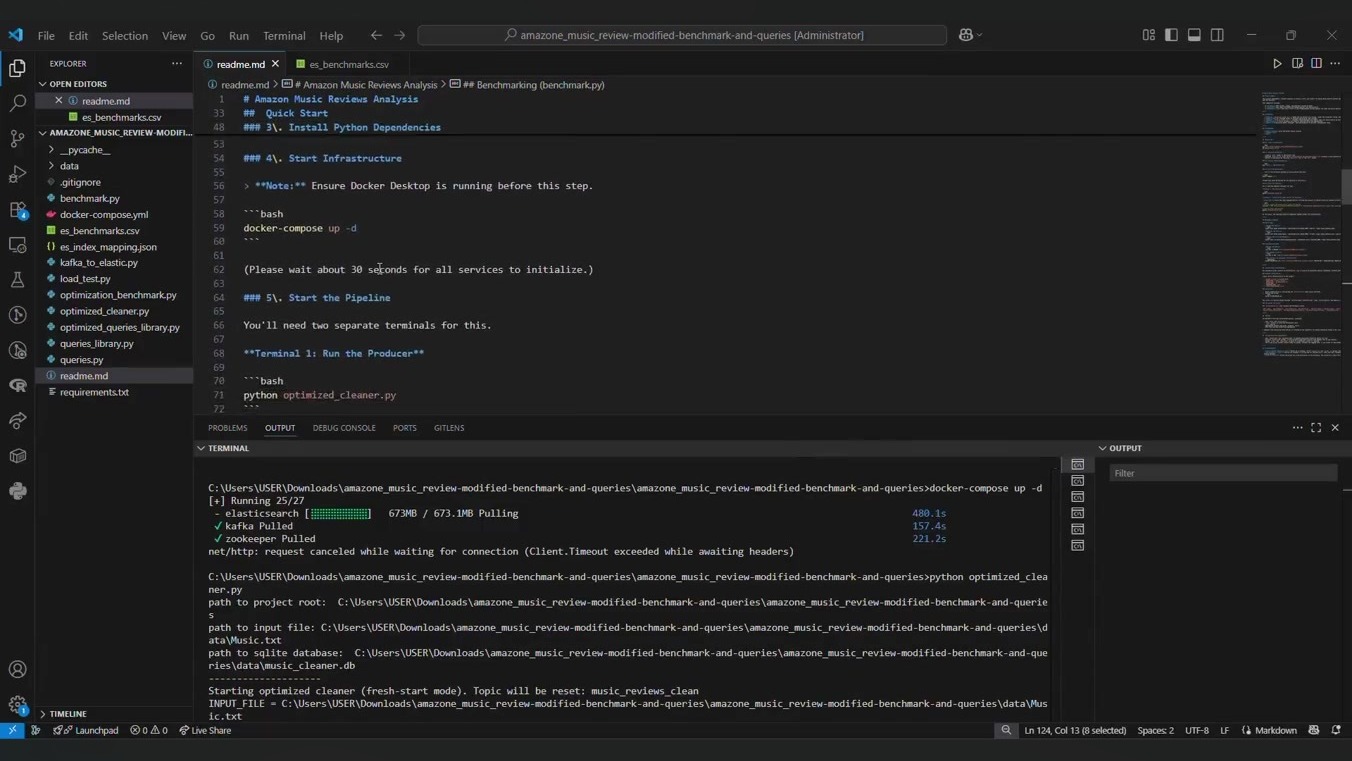
Task: Collapse the AMAZONE_MUSIC_REVIEW project folder
Action: 114,132
